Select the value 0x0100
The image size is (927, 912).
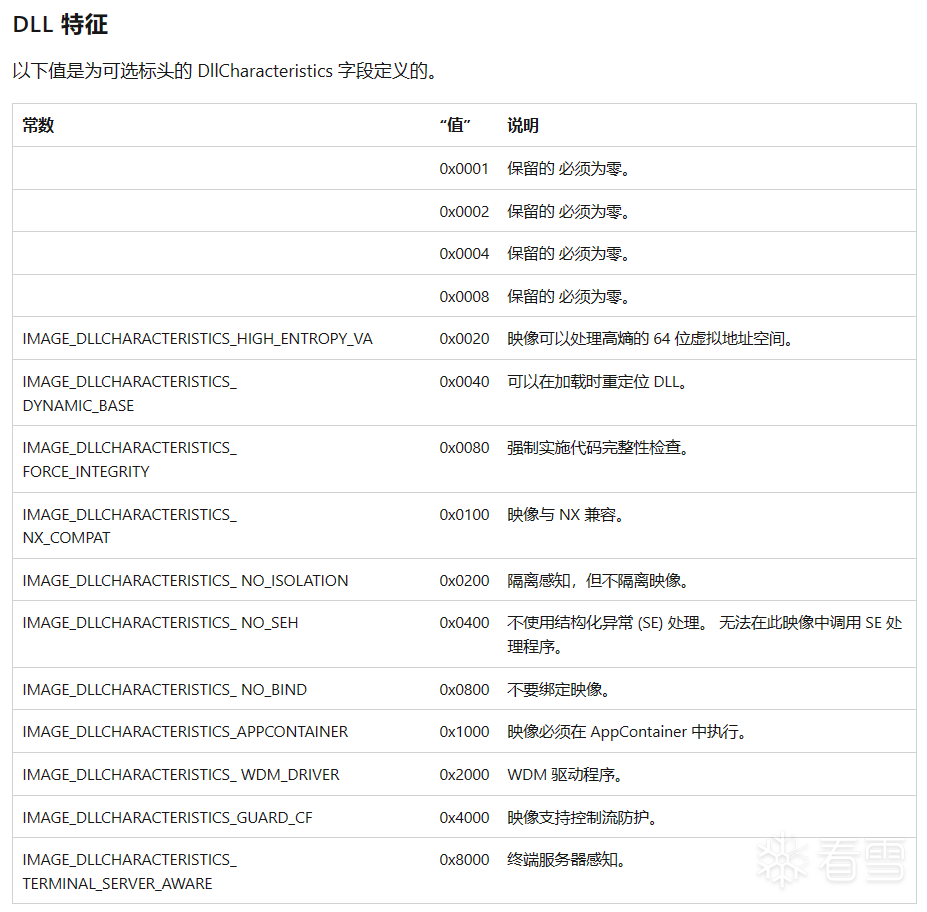(x=464, y=515)
